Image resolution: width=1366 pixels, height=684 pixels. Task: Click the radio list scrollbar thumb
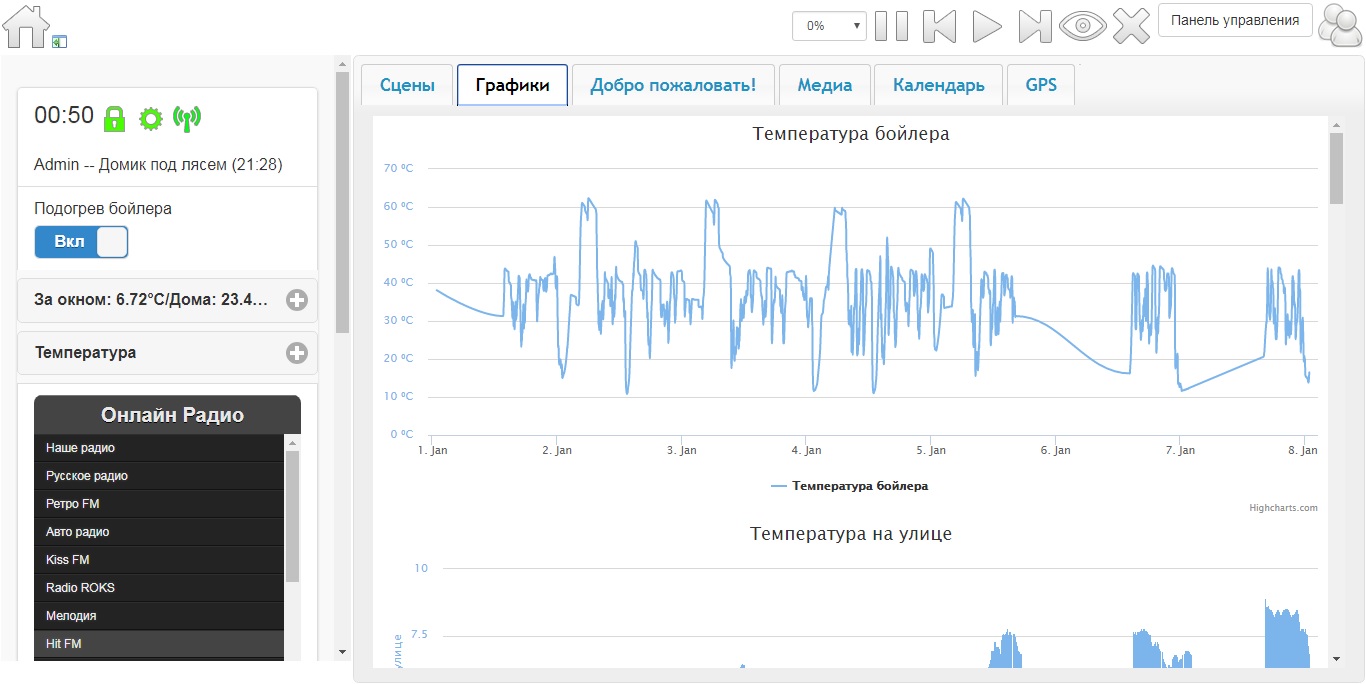(293, 516)
